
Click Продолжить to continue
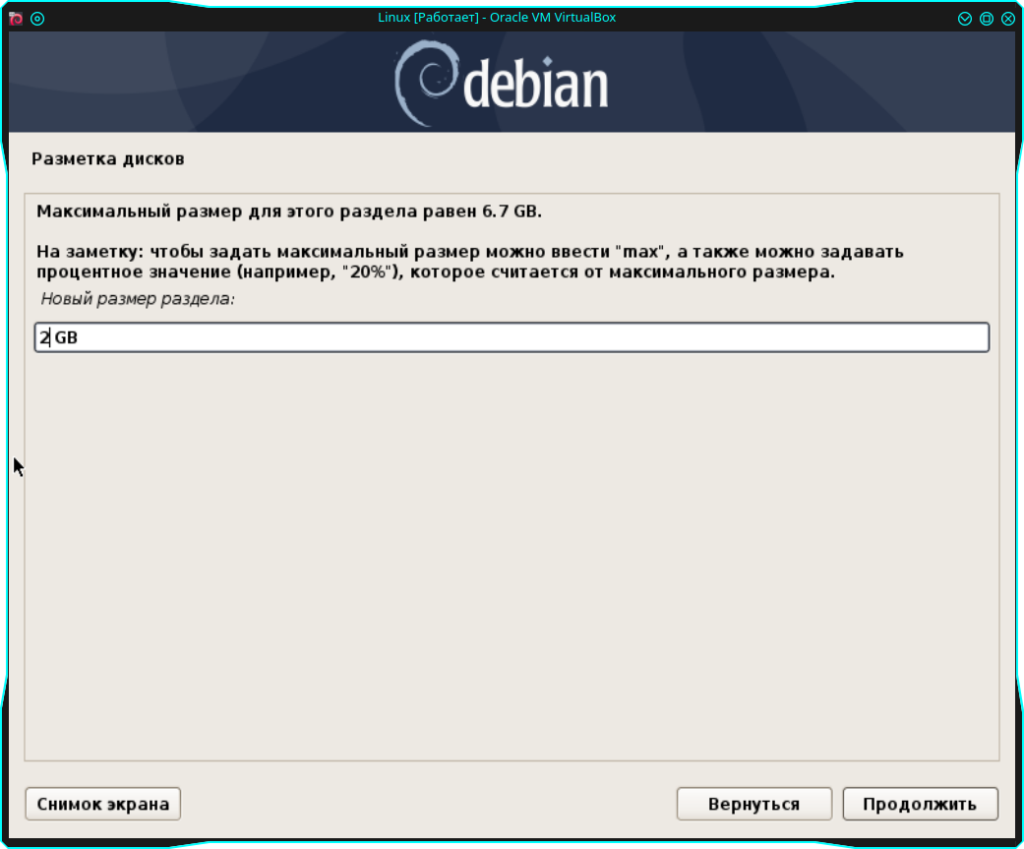[920, 804]
